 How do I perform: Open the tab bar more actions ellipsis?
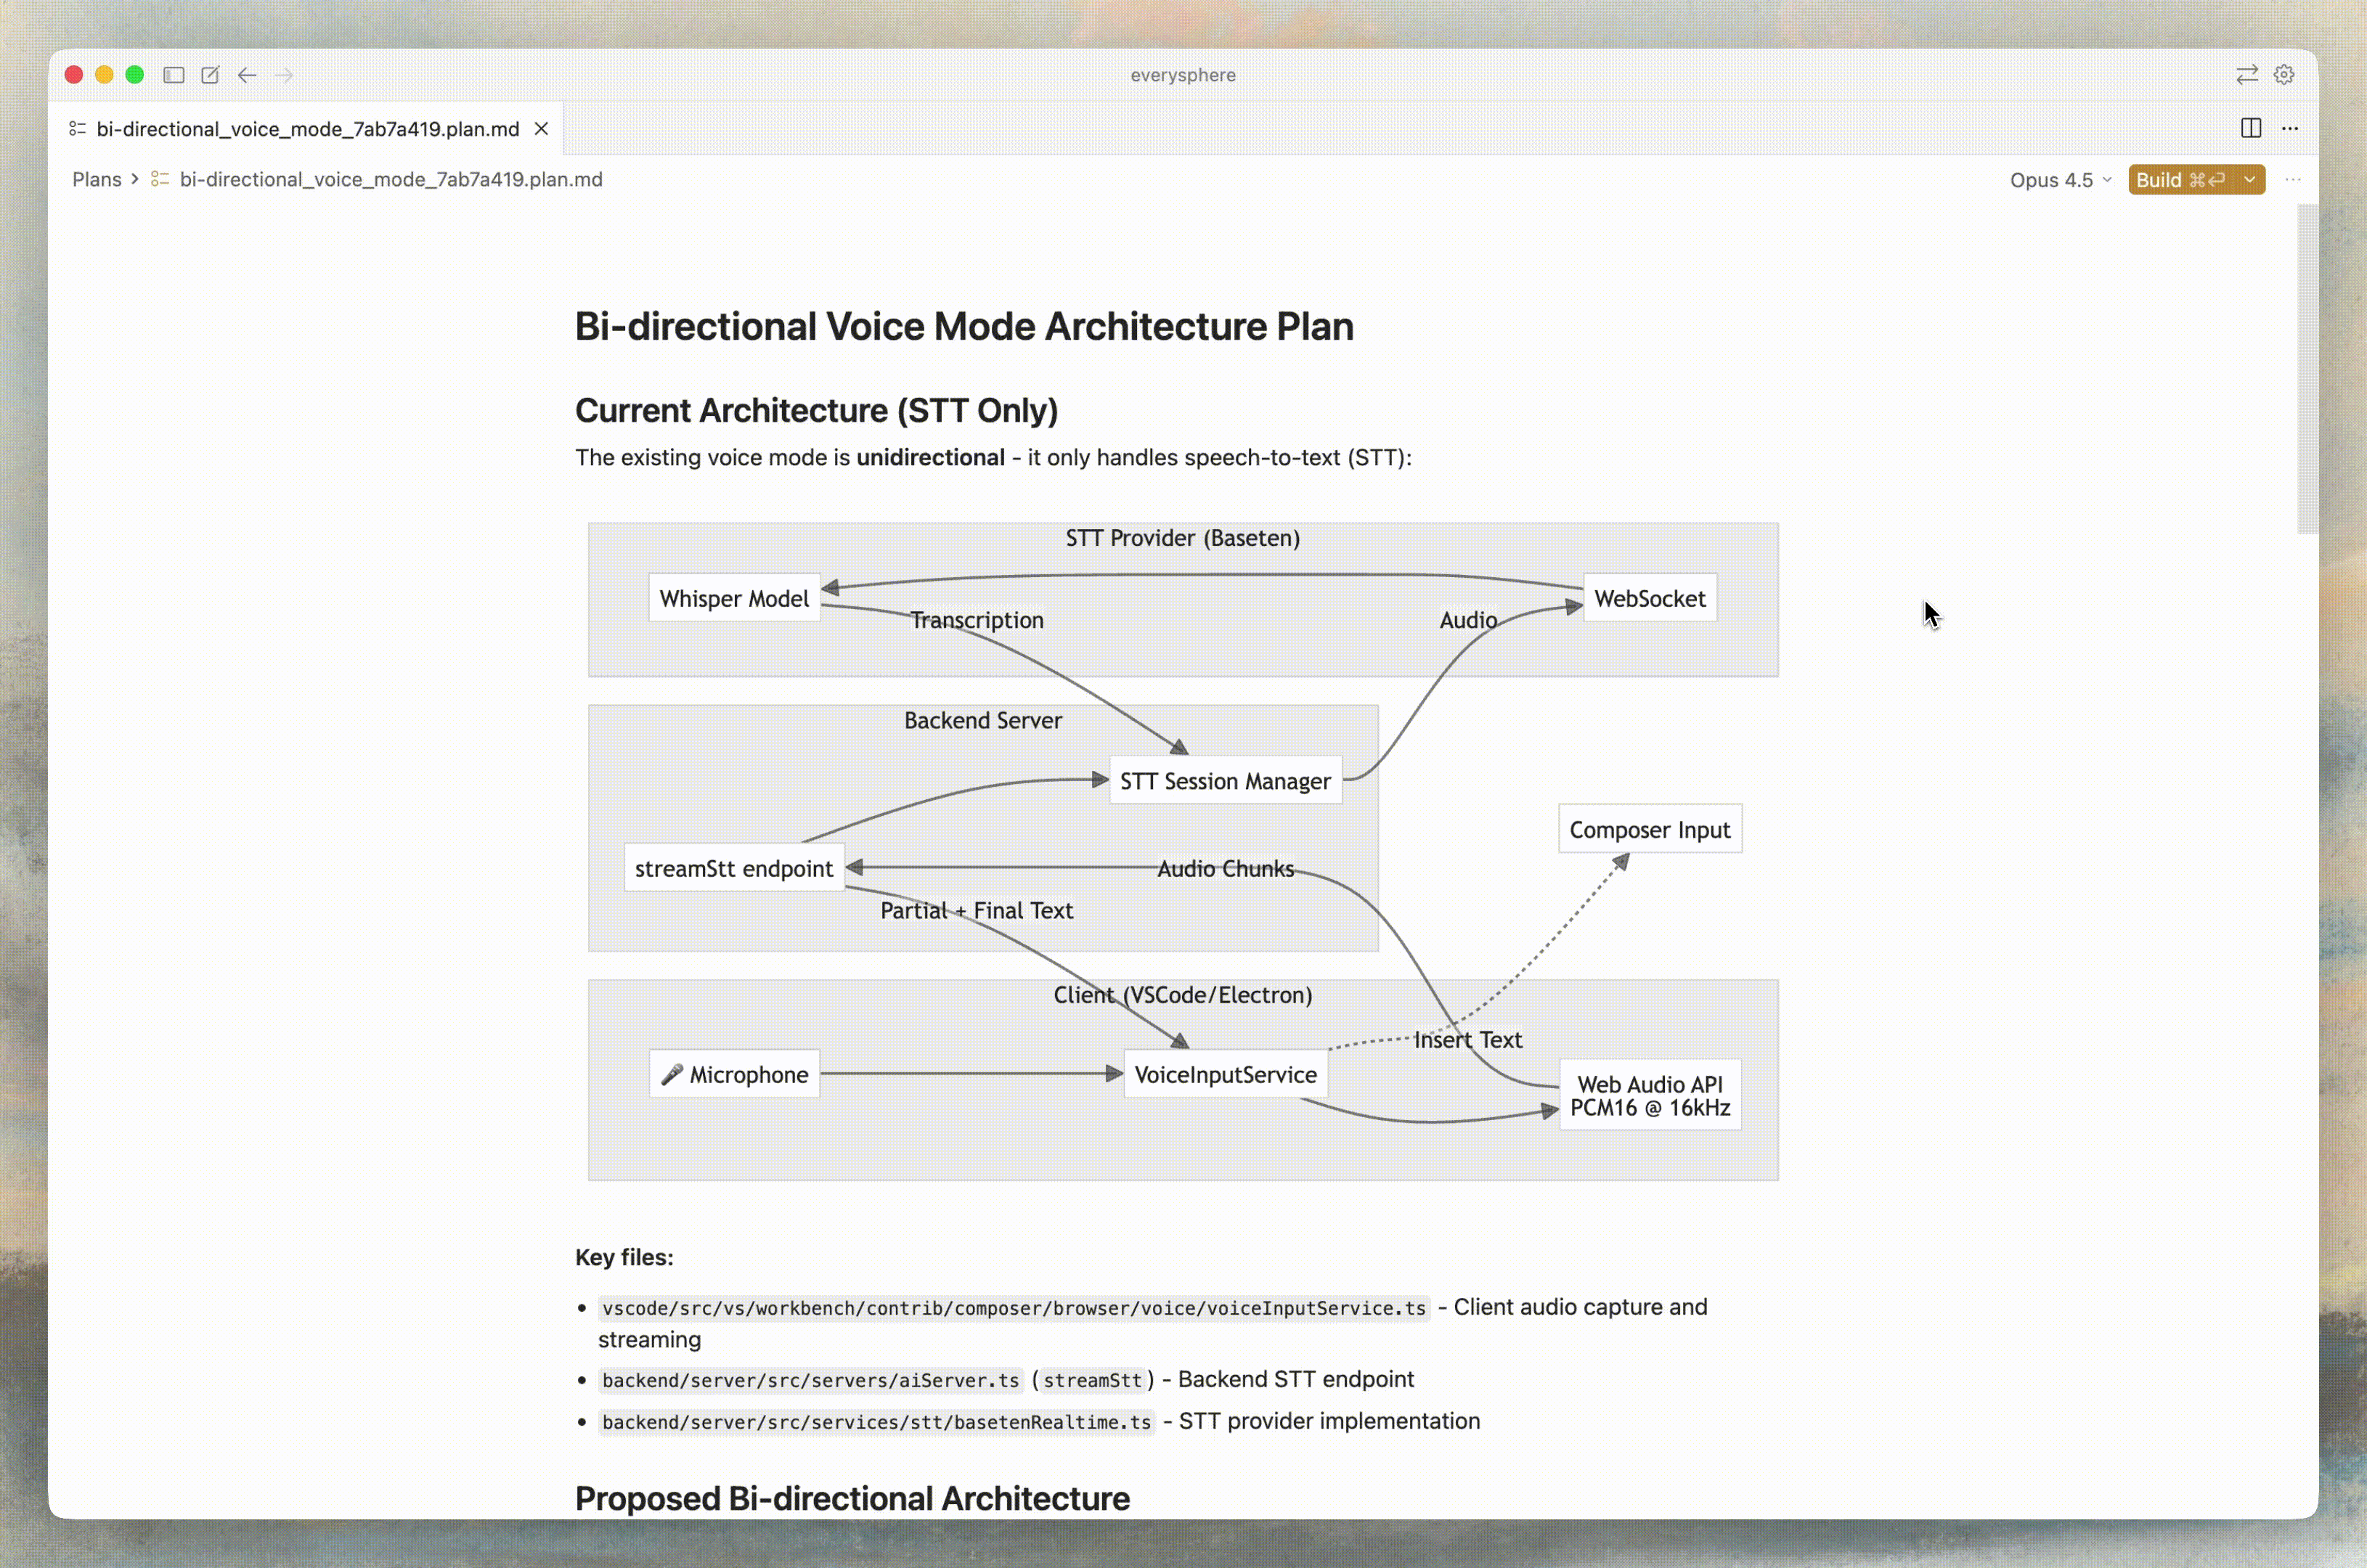point(2290,128)
